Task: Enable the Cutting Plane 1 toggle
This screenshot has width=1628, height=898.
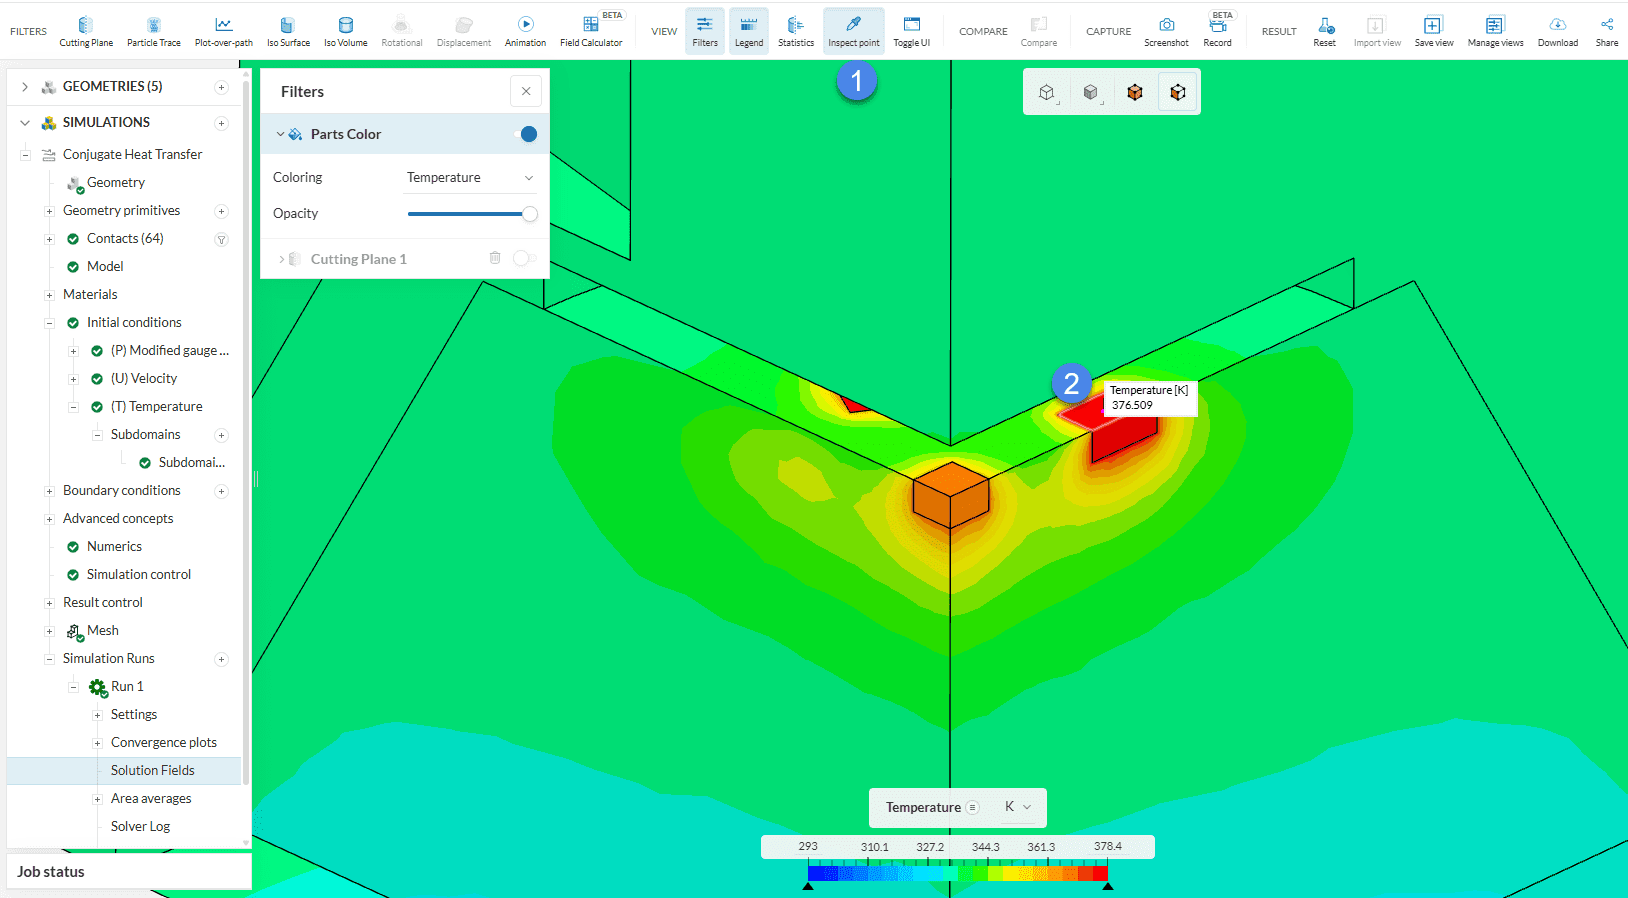Action: (524, 259)
